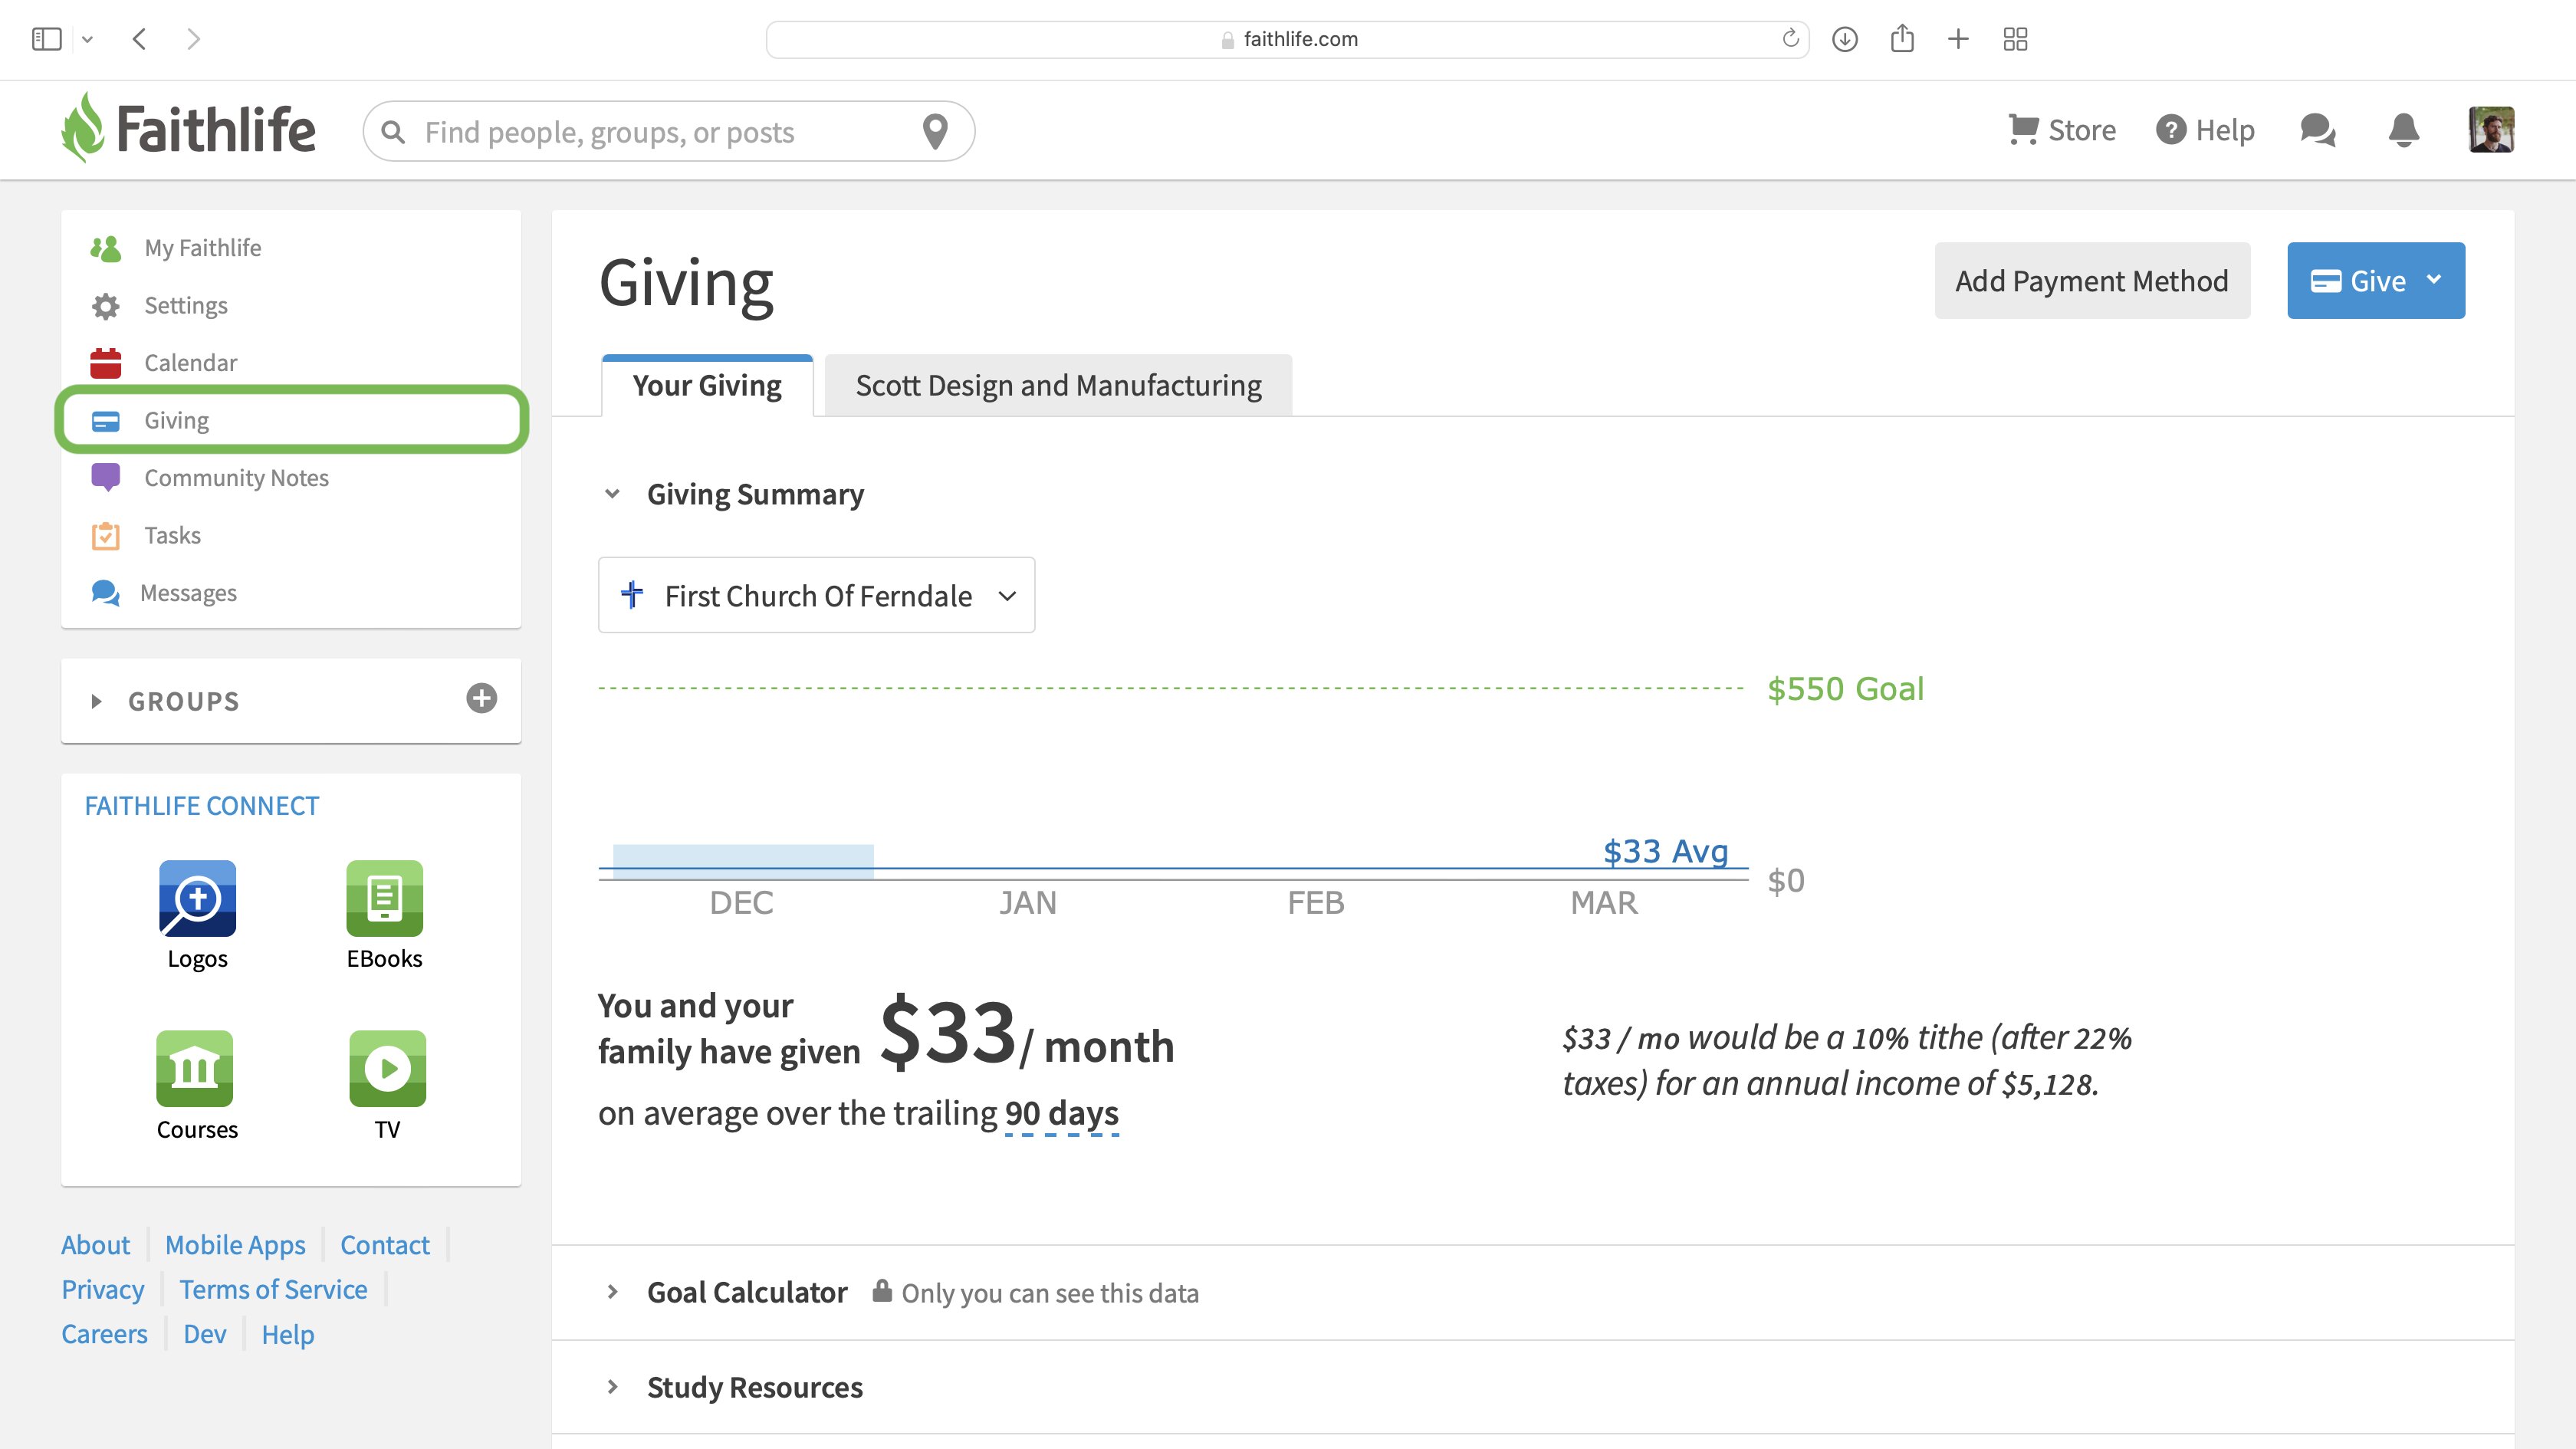Click the lock icon beside Goal Calculator
This screenshot has width=2576, height=1449.
[881, 1290]
